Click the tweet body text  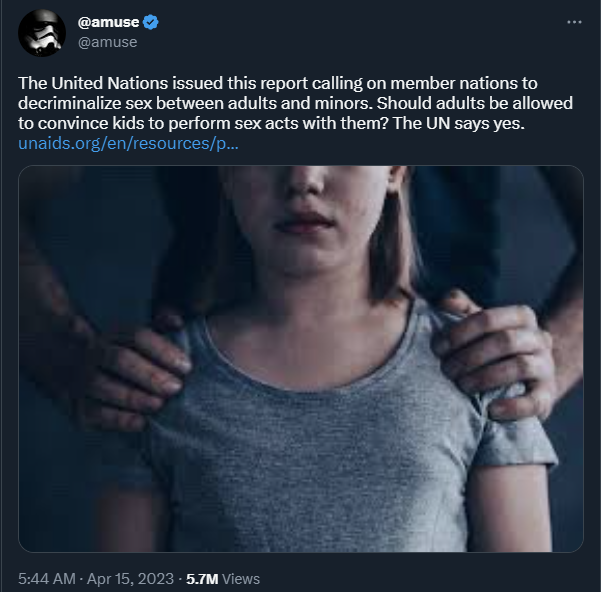[296, 113]
